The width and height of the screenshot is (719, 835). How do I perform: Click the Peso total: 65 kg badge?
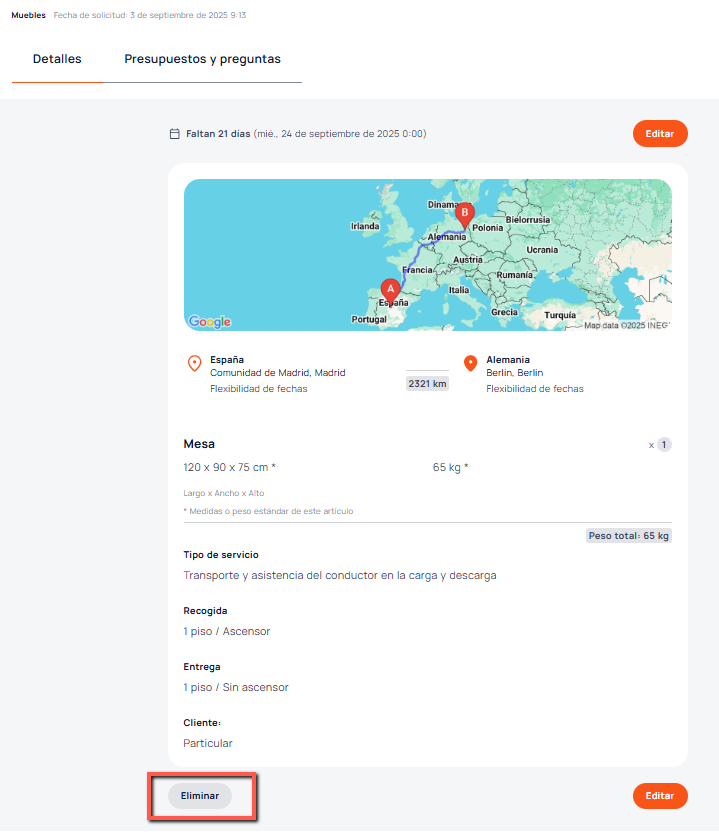[x=629, y=536]
